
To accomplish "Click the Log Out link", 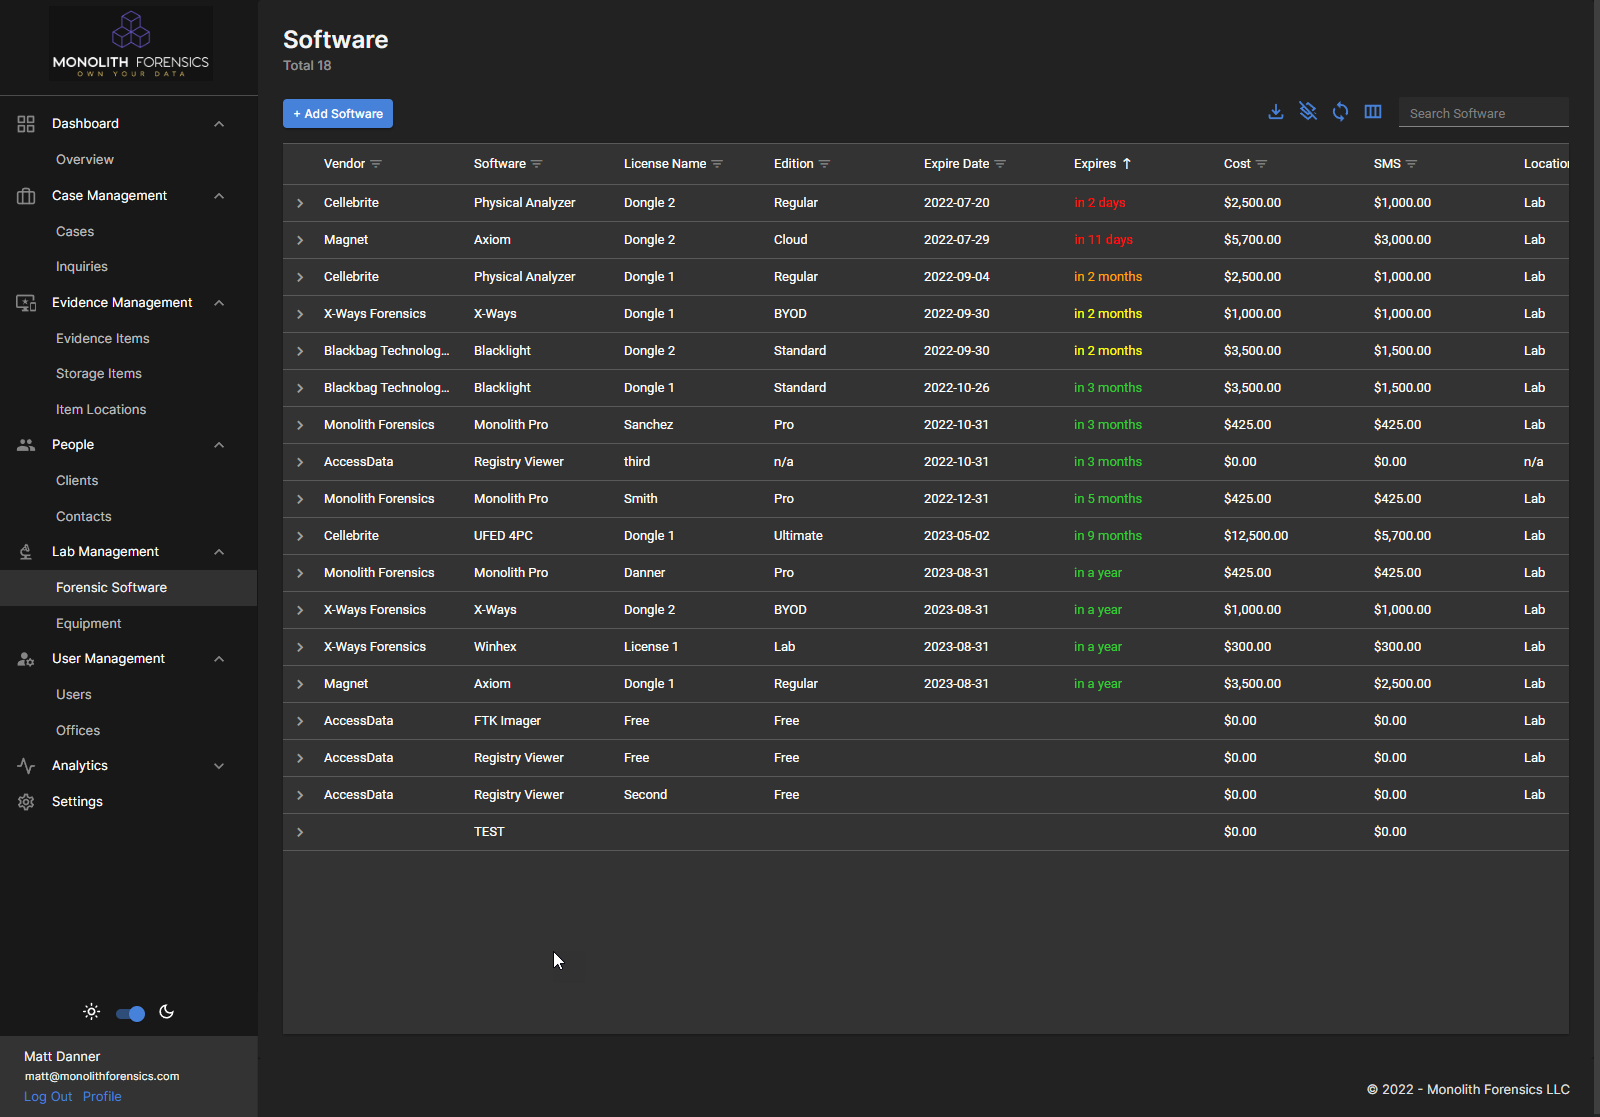I will click(47, 1096).
